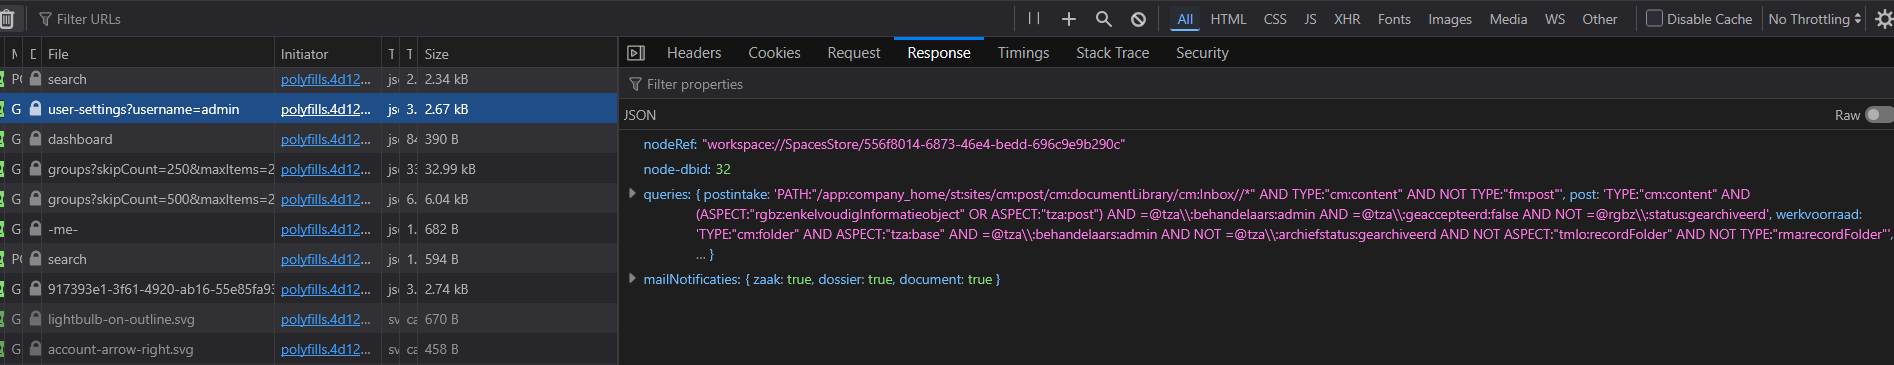Open the Stack Trace tab
The image size is (1894, 365).
1112,53
